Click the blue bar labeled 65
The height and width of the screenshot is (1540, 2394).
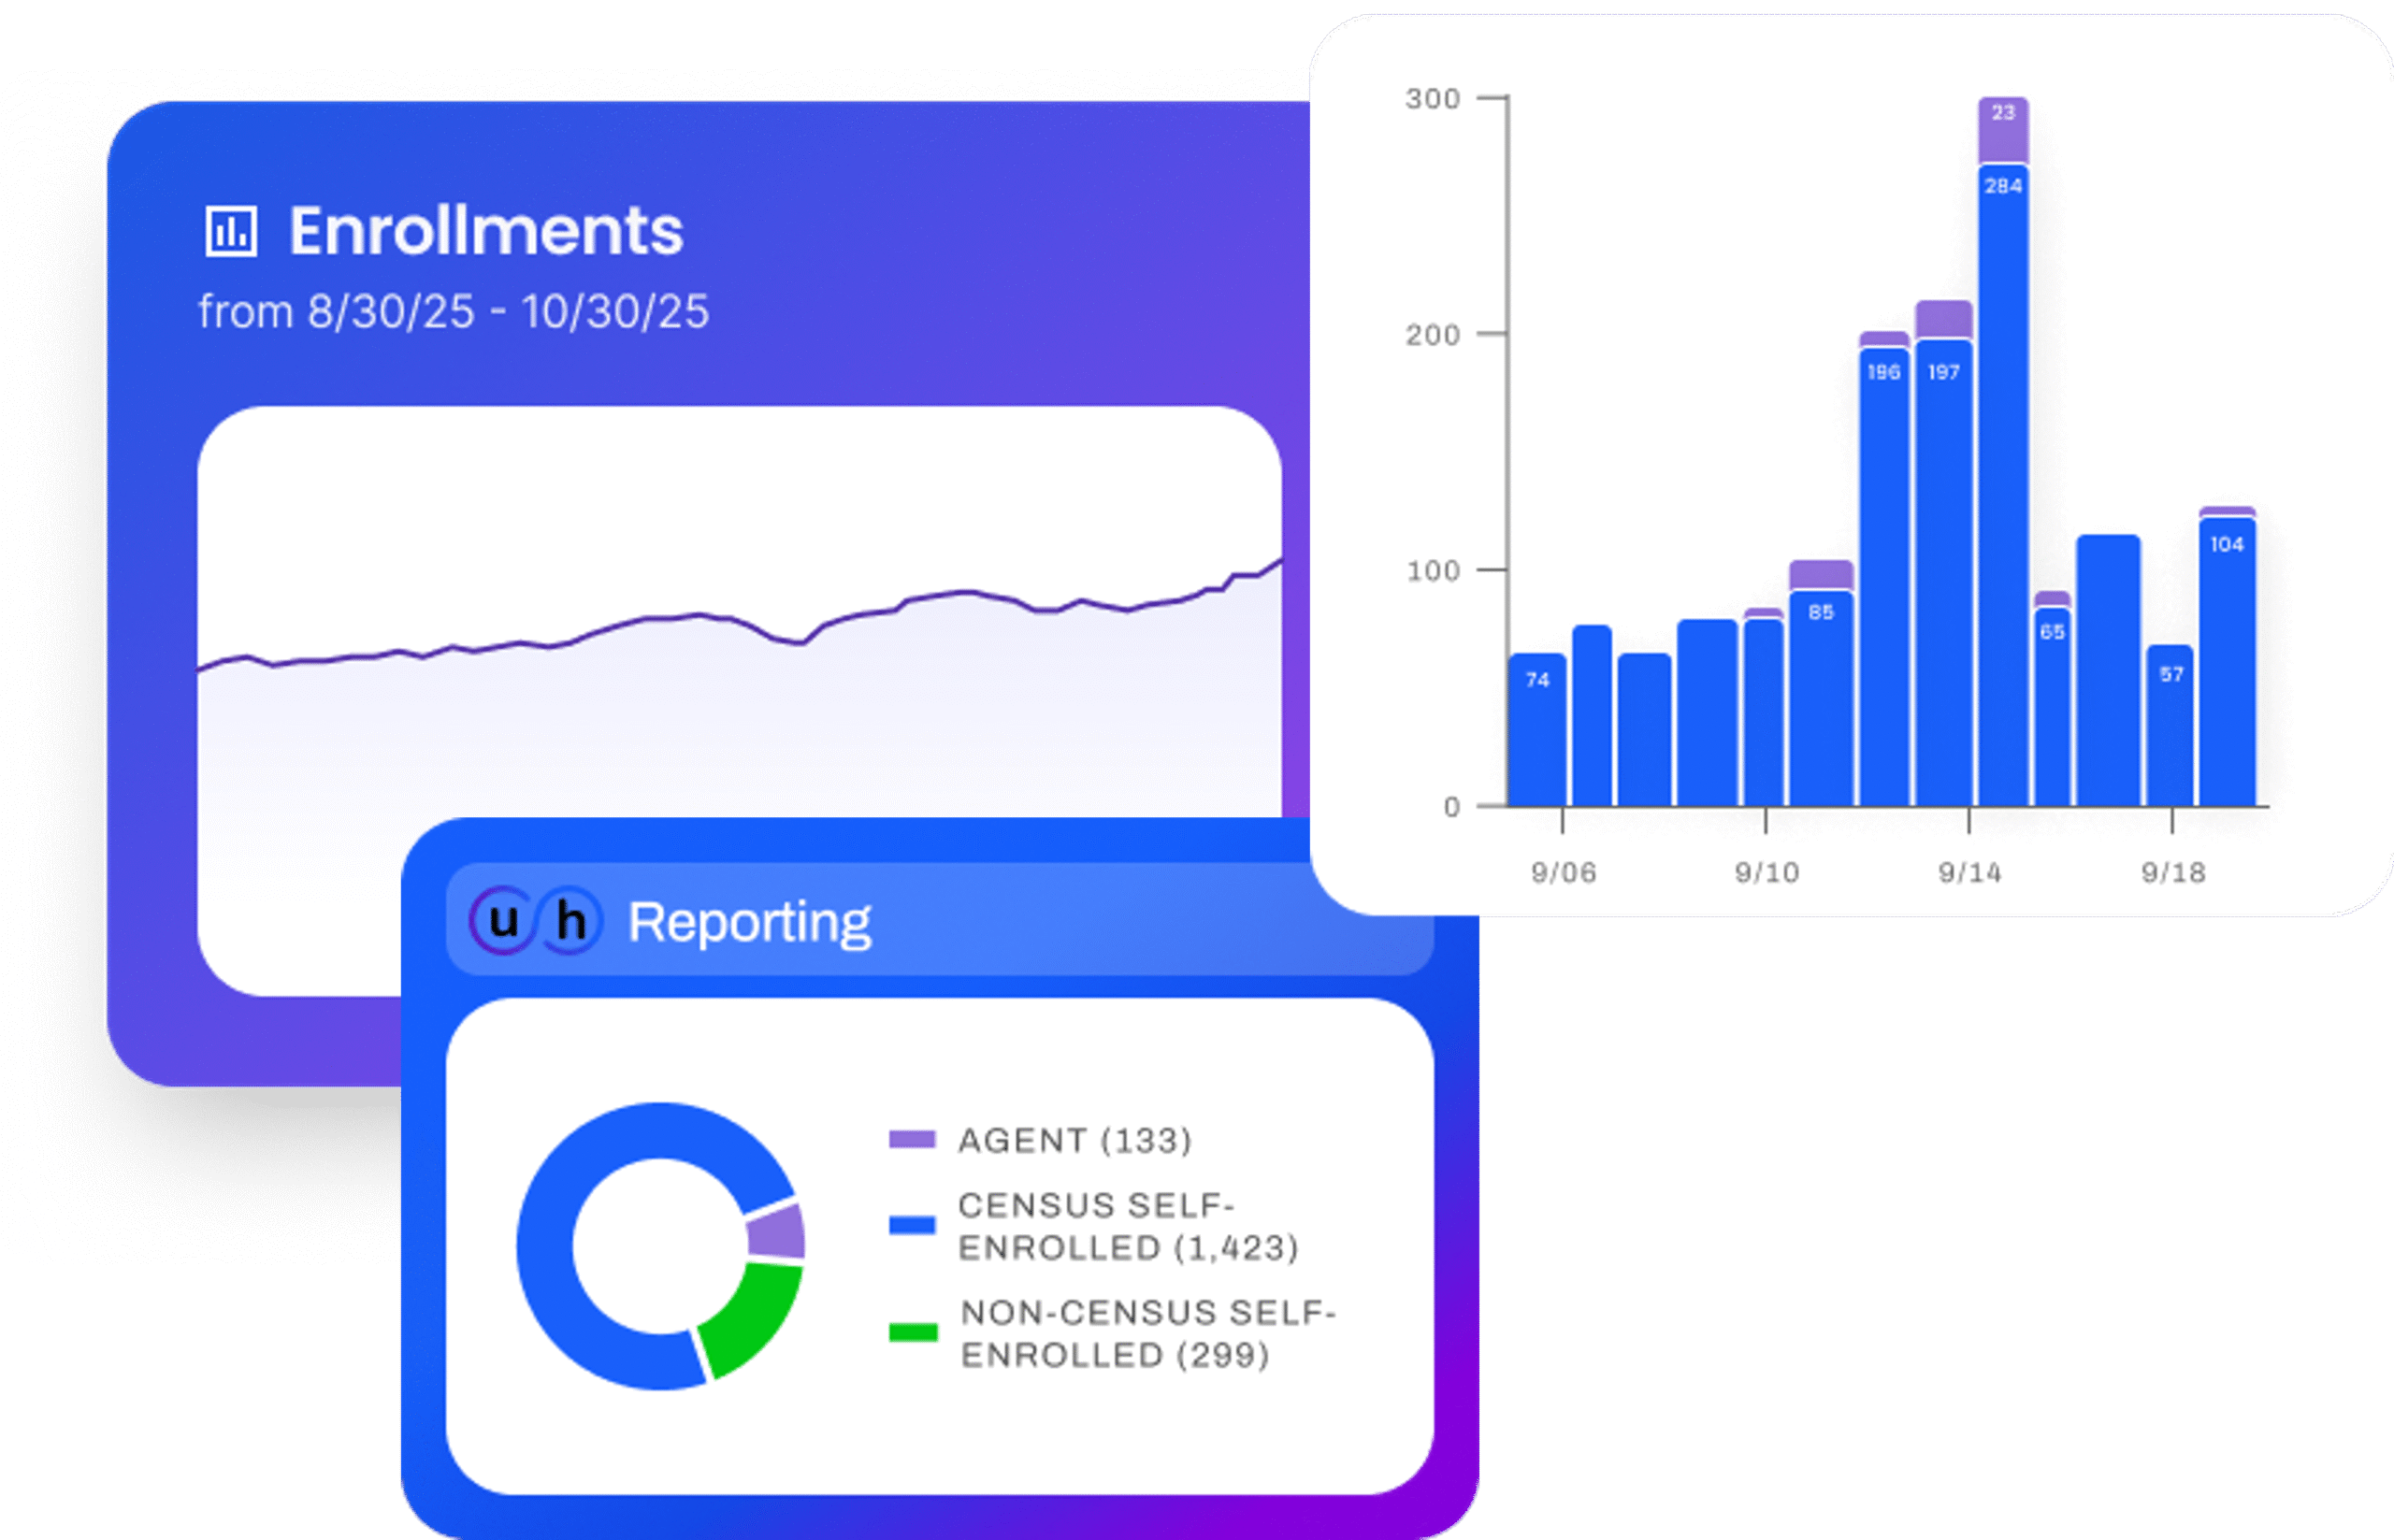click(2052, 706)
